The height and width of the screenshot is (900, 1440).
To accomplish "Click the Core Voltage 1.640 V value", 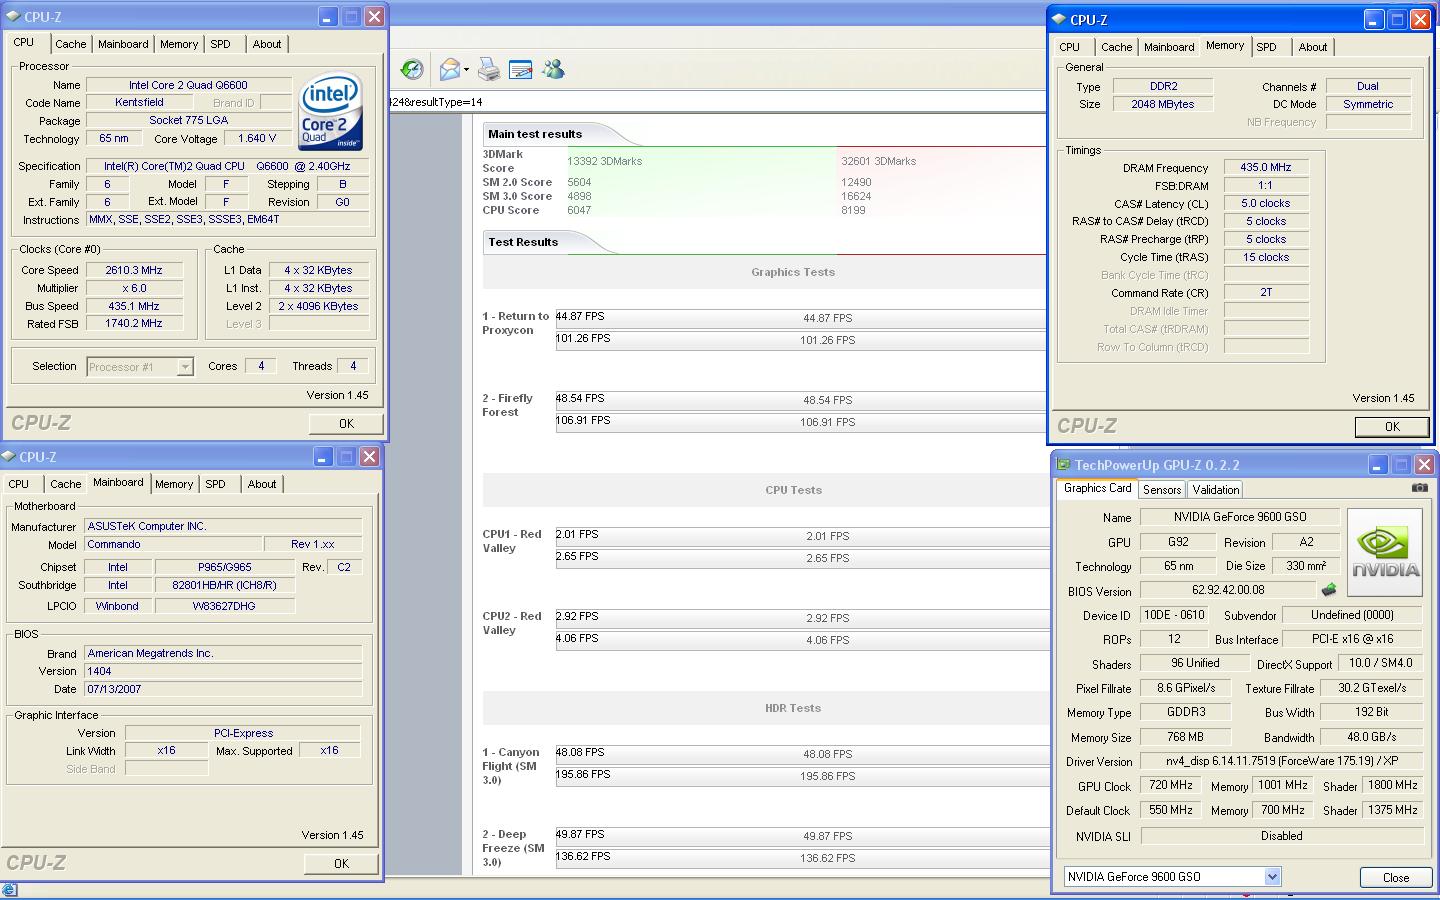I will coord(257,139).
